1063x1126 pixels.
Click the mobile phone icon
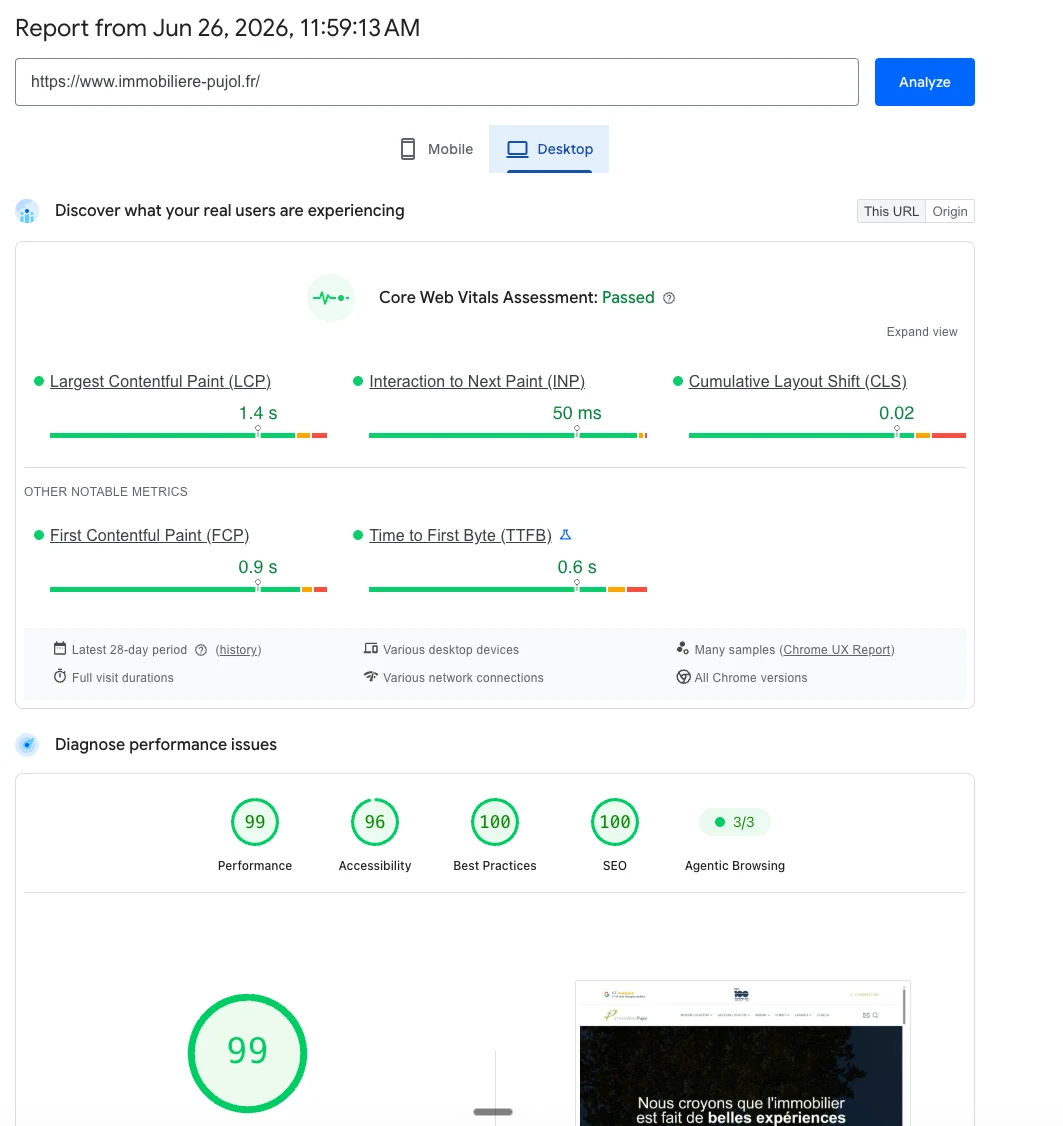[x=408, y=149]
